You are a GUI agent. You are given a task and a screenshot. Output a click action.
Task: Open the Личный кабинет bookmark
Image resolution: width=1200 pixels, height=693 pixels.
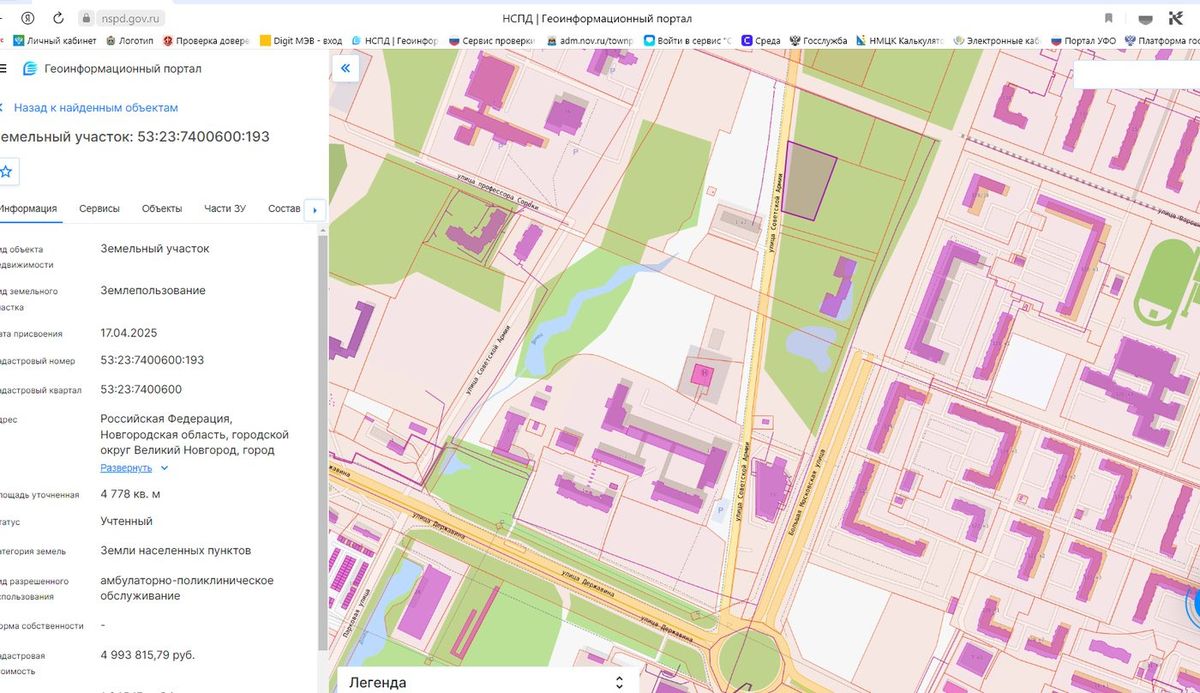(x=55, y=41)
